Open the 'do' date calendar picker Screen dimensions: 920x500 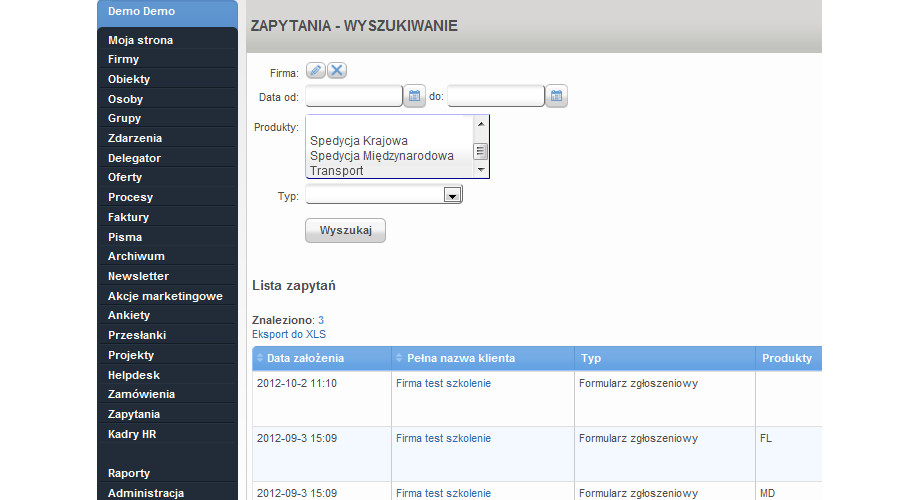tap(556, 96)
